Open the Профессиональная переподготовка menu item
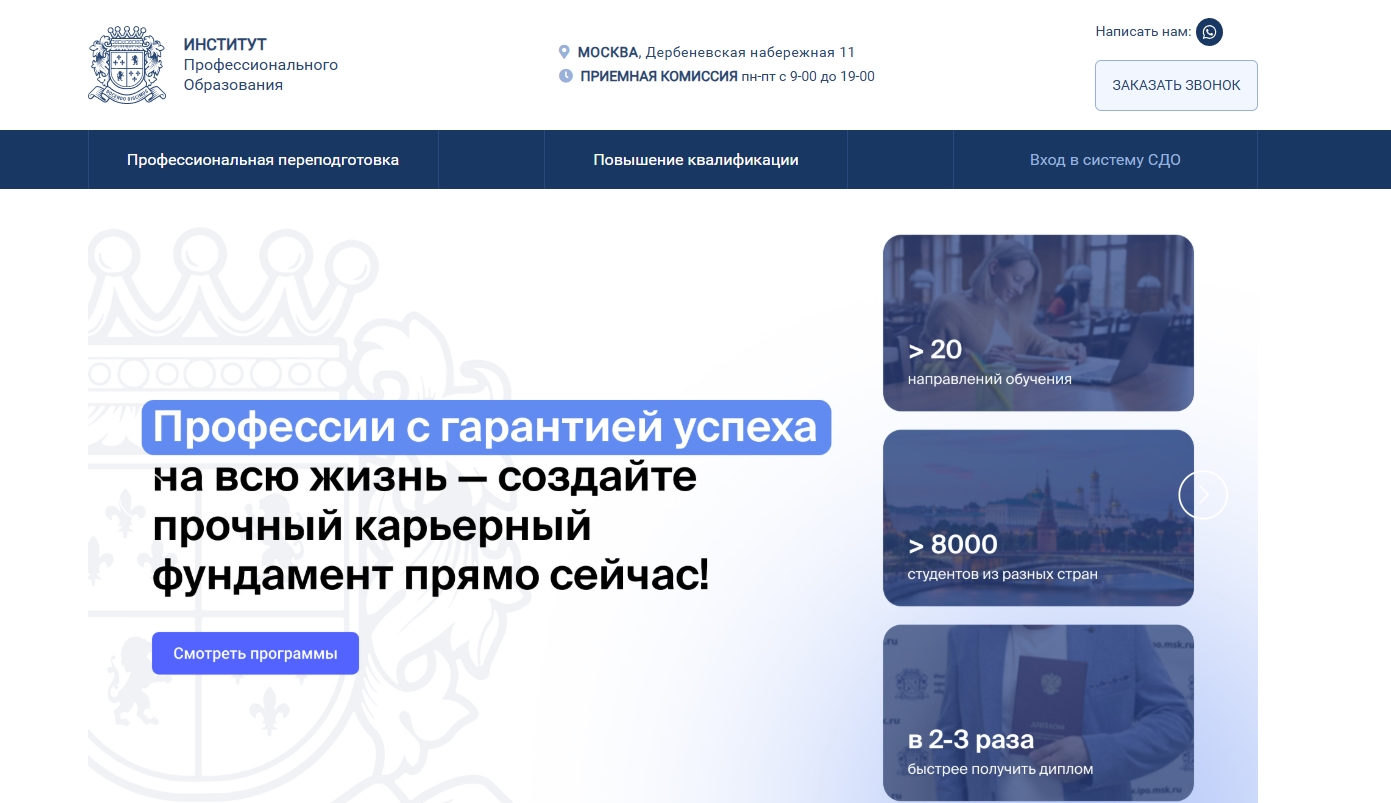Viewport: 1391px width, 803px height. pyautogui.click(x=263, y=160)
